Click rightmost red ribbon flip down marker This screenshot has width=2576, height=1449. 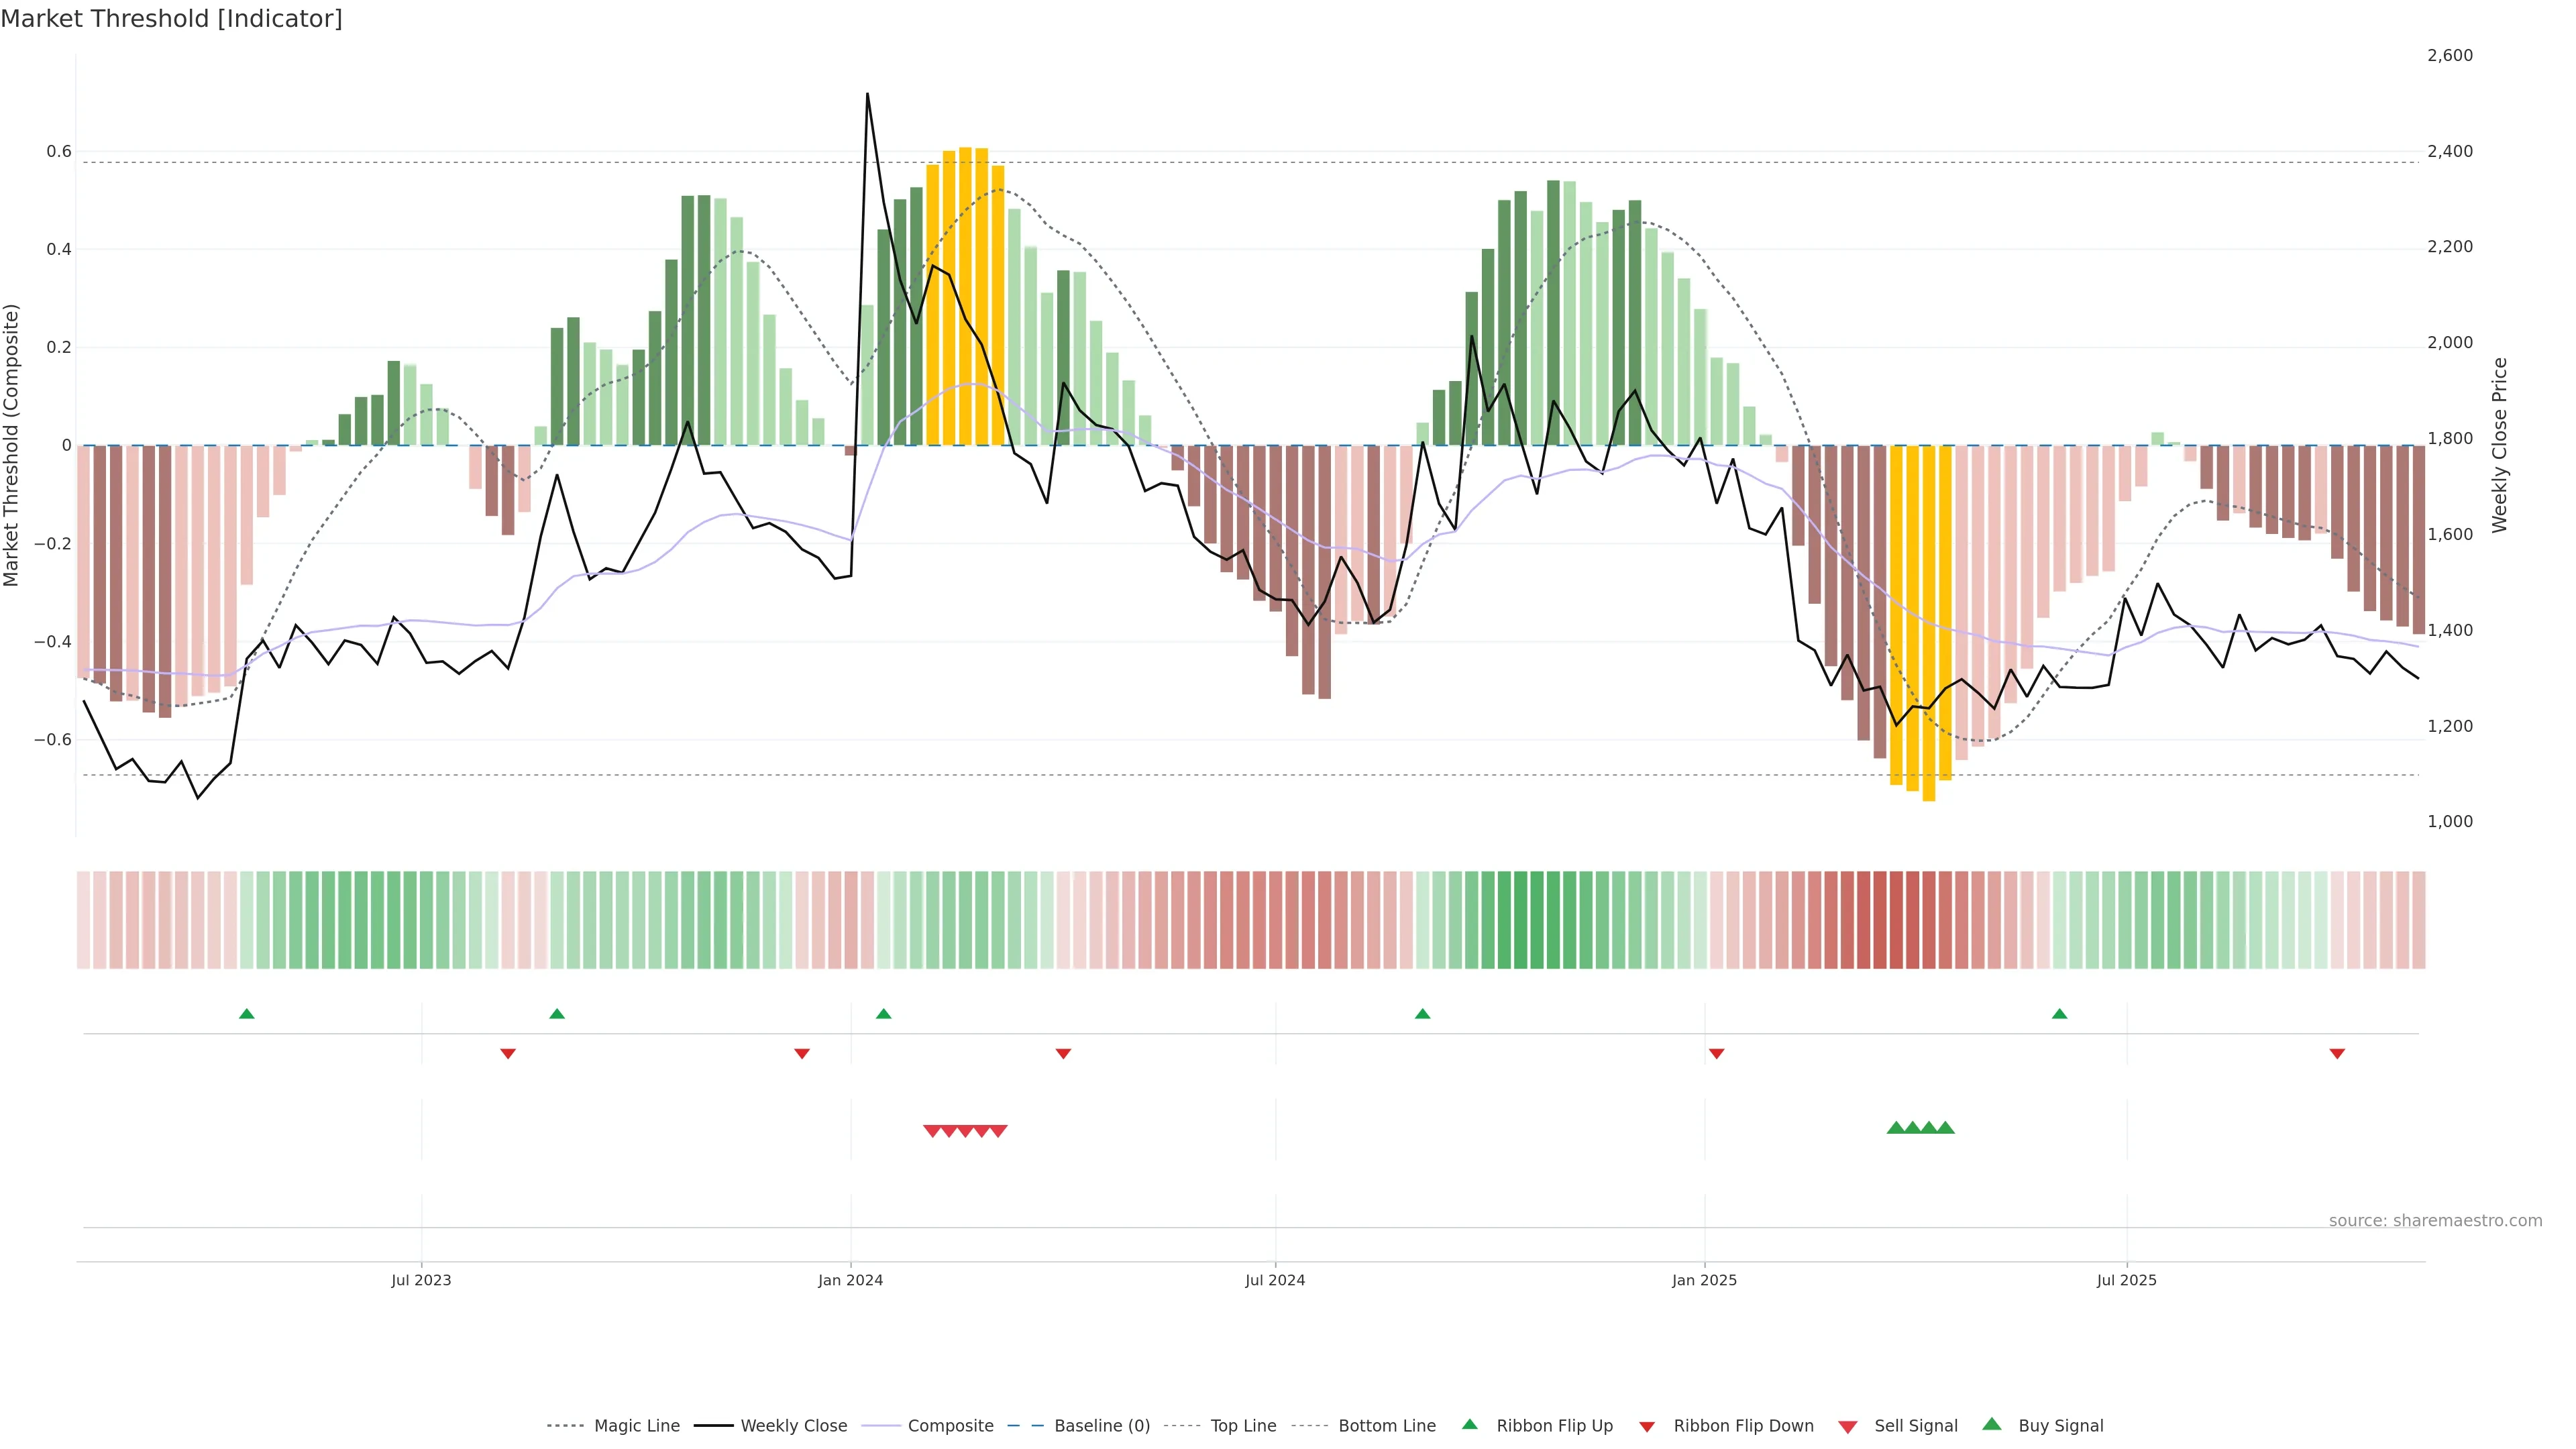coord(2337,1053)
